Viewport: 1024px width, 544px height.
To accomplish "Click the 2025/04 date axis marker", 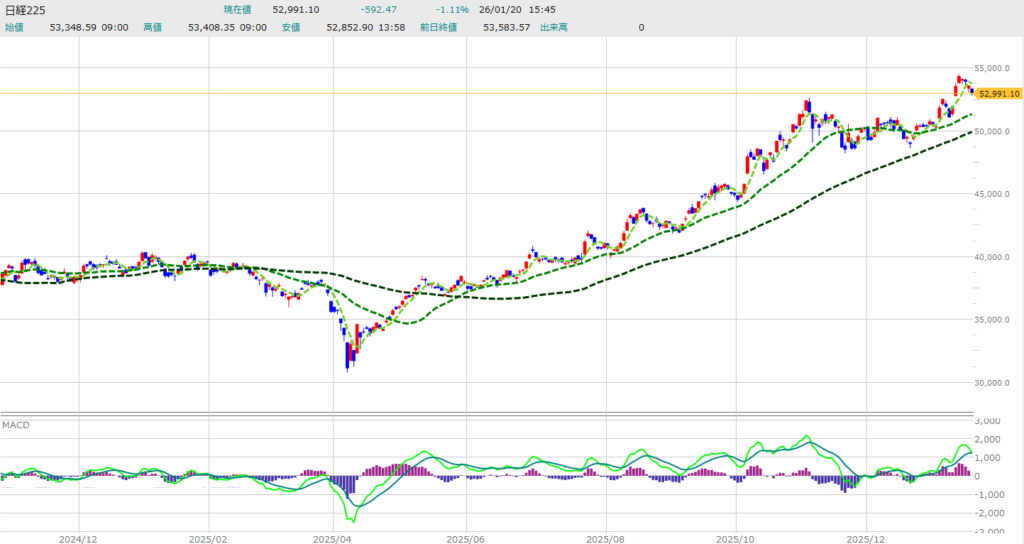I will [338, 536].
